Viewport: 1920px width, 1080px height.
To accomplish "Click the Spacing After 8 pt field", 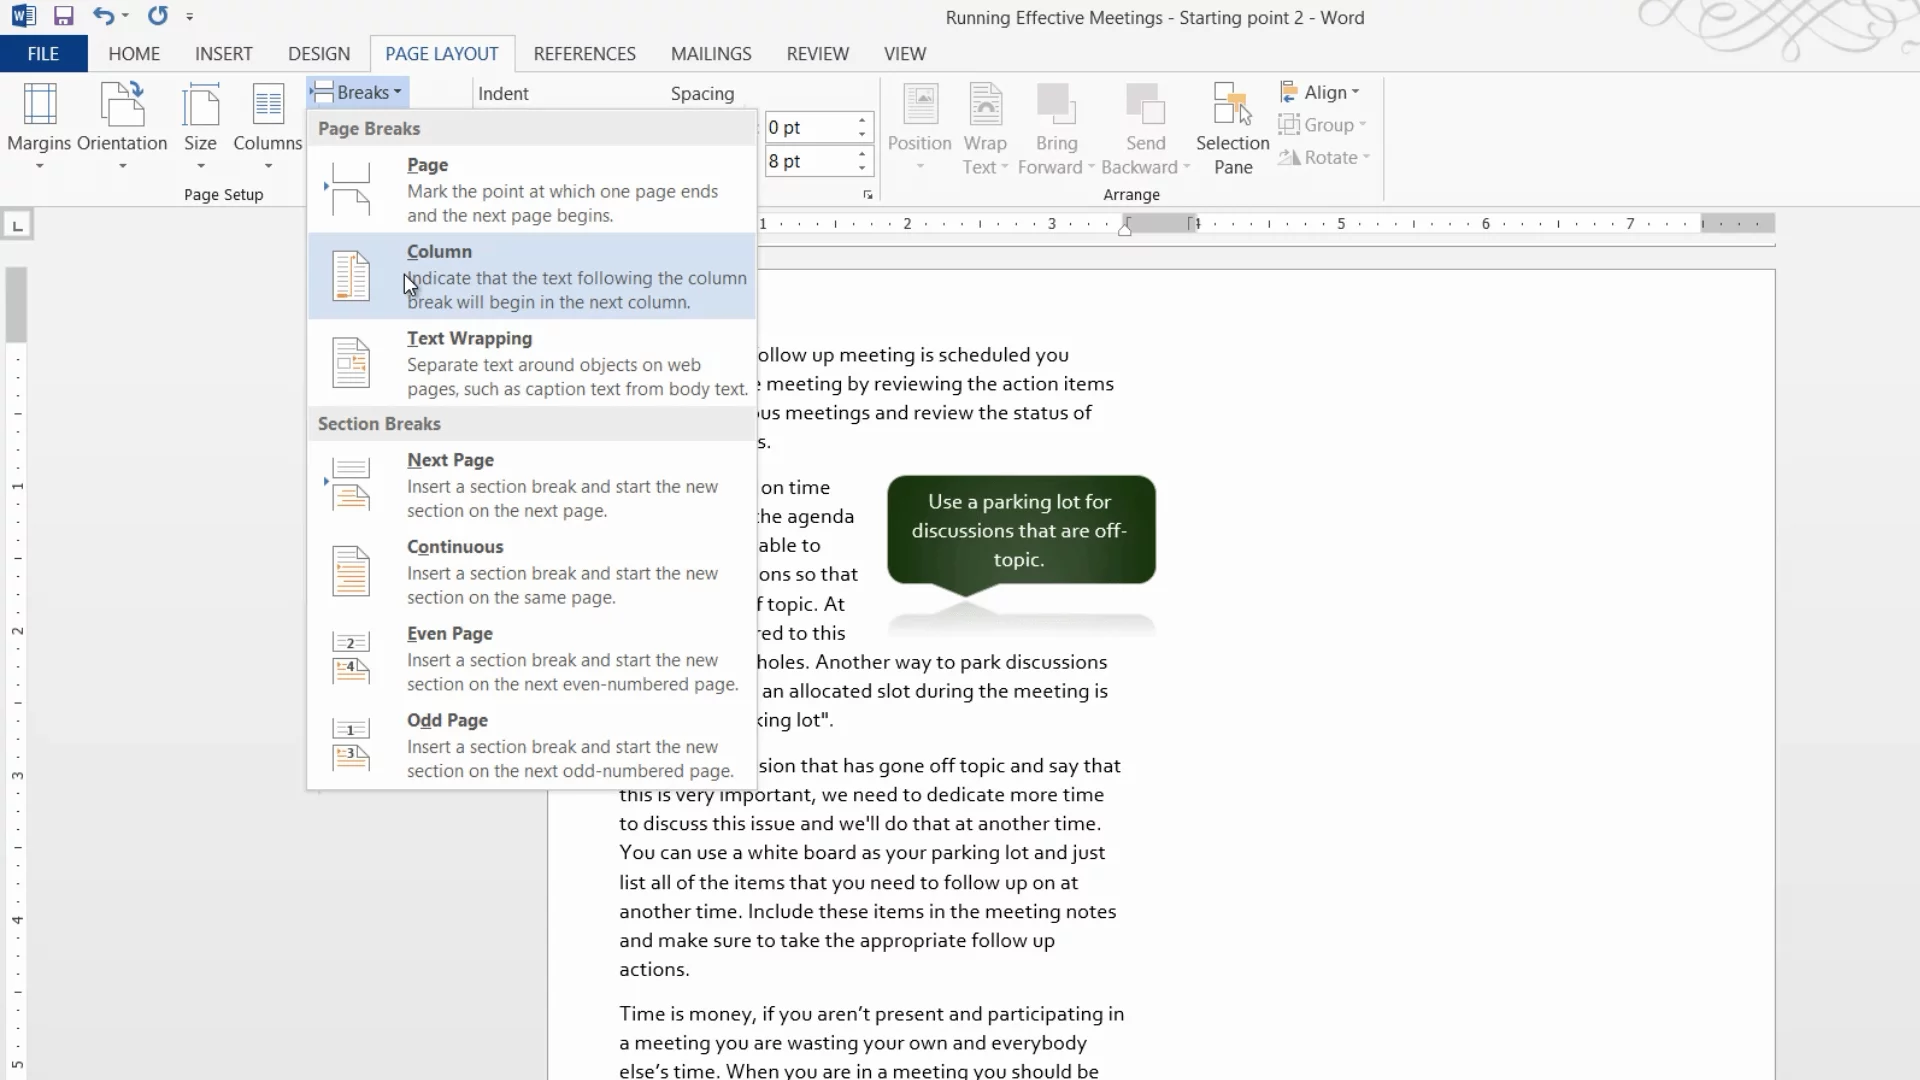I will pyautogui.click(x=808, y=161).
